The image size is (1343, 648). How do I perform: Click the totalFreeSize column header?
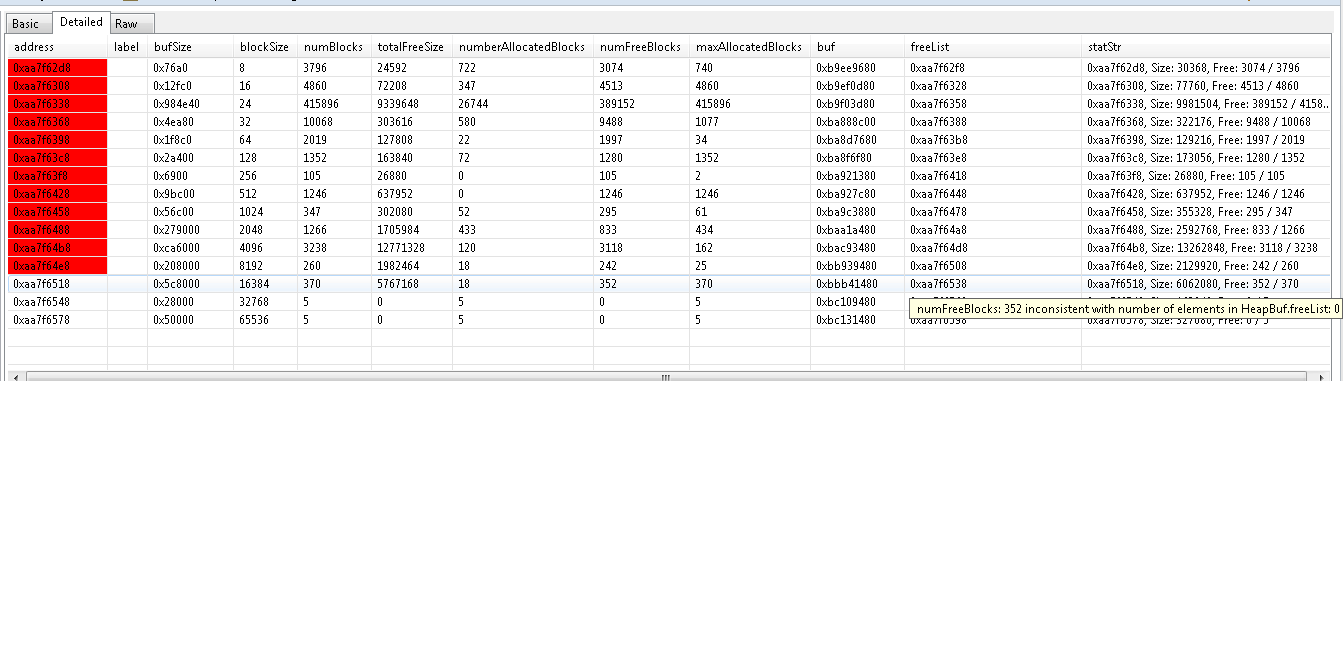tap(411, 47)
